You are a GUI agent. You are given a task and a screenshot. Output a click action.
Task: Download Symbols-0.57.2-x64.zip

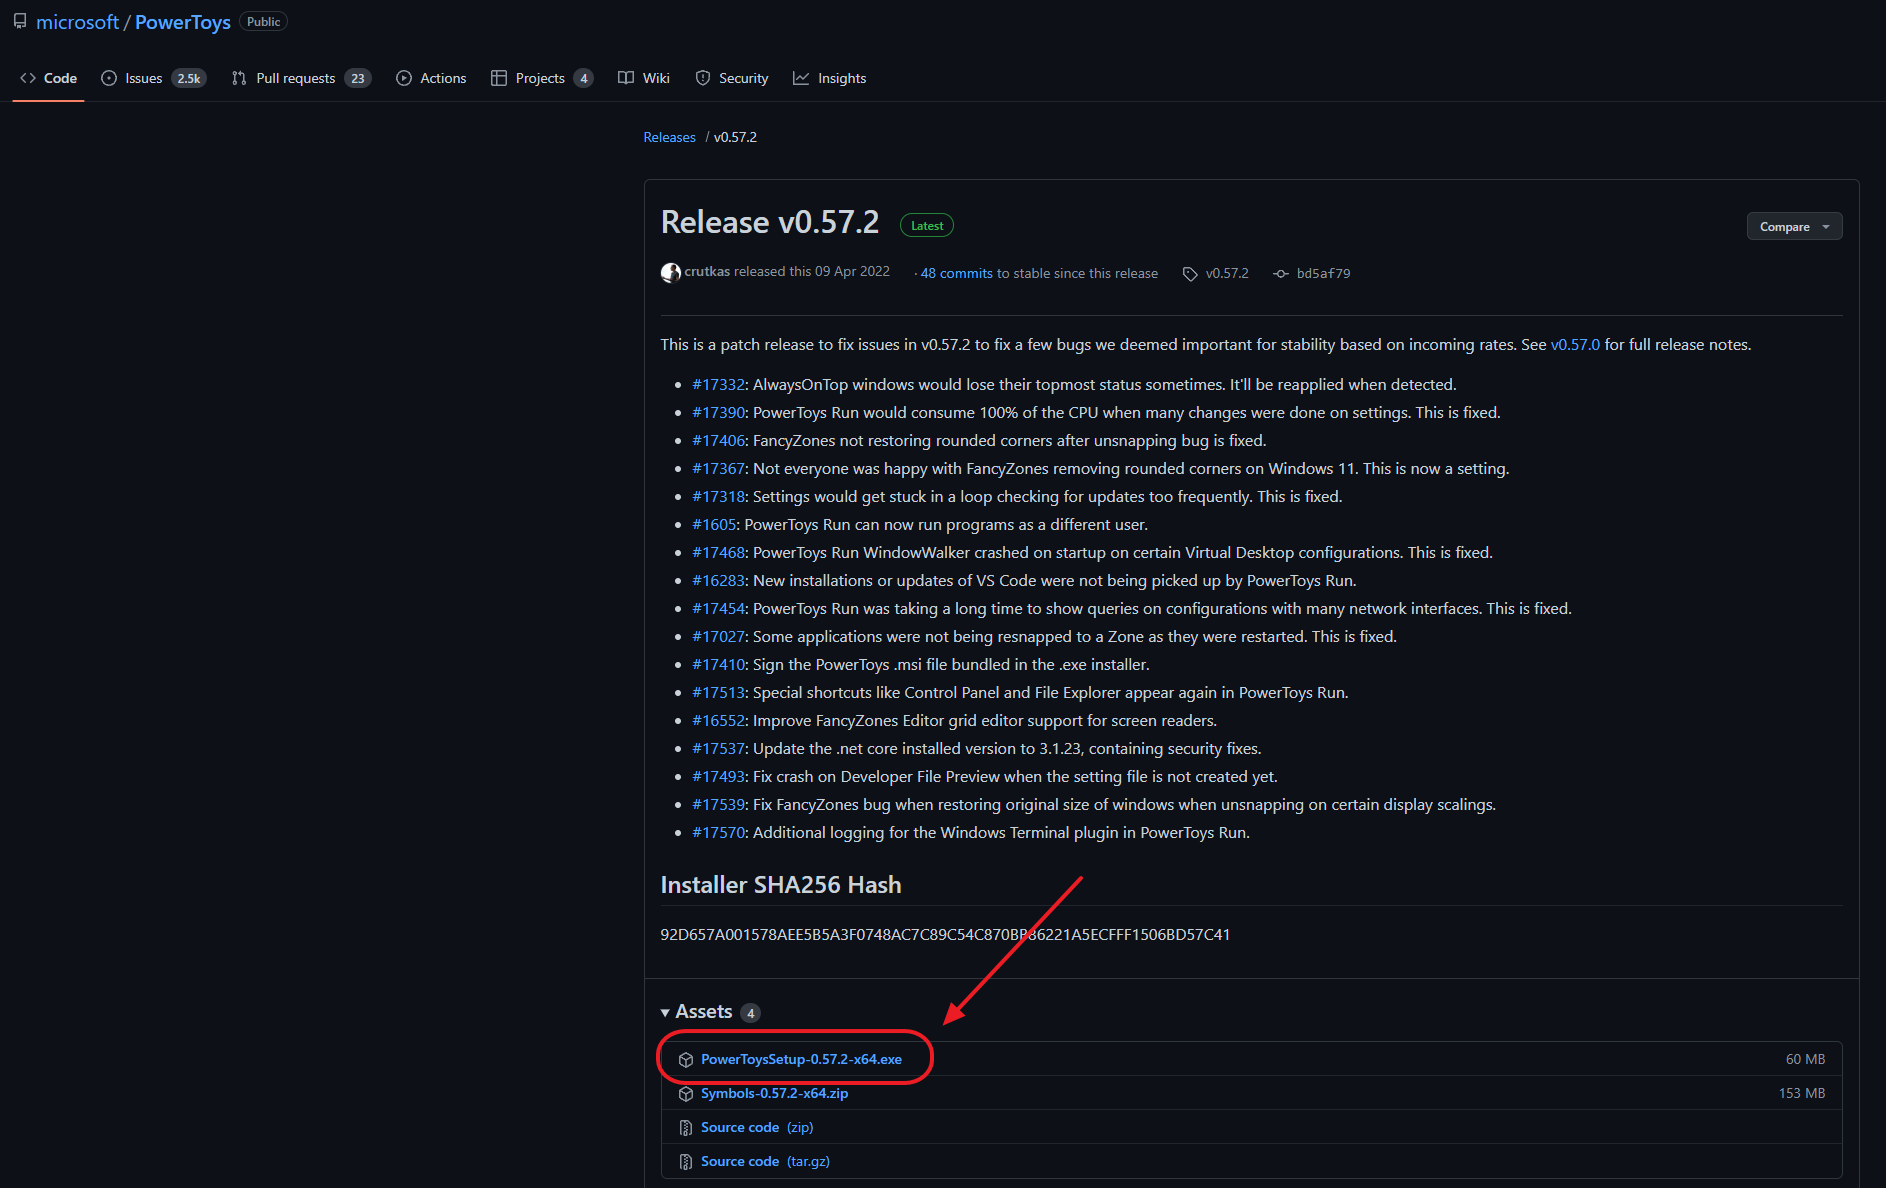[x=774, y=1093]
